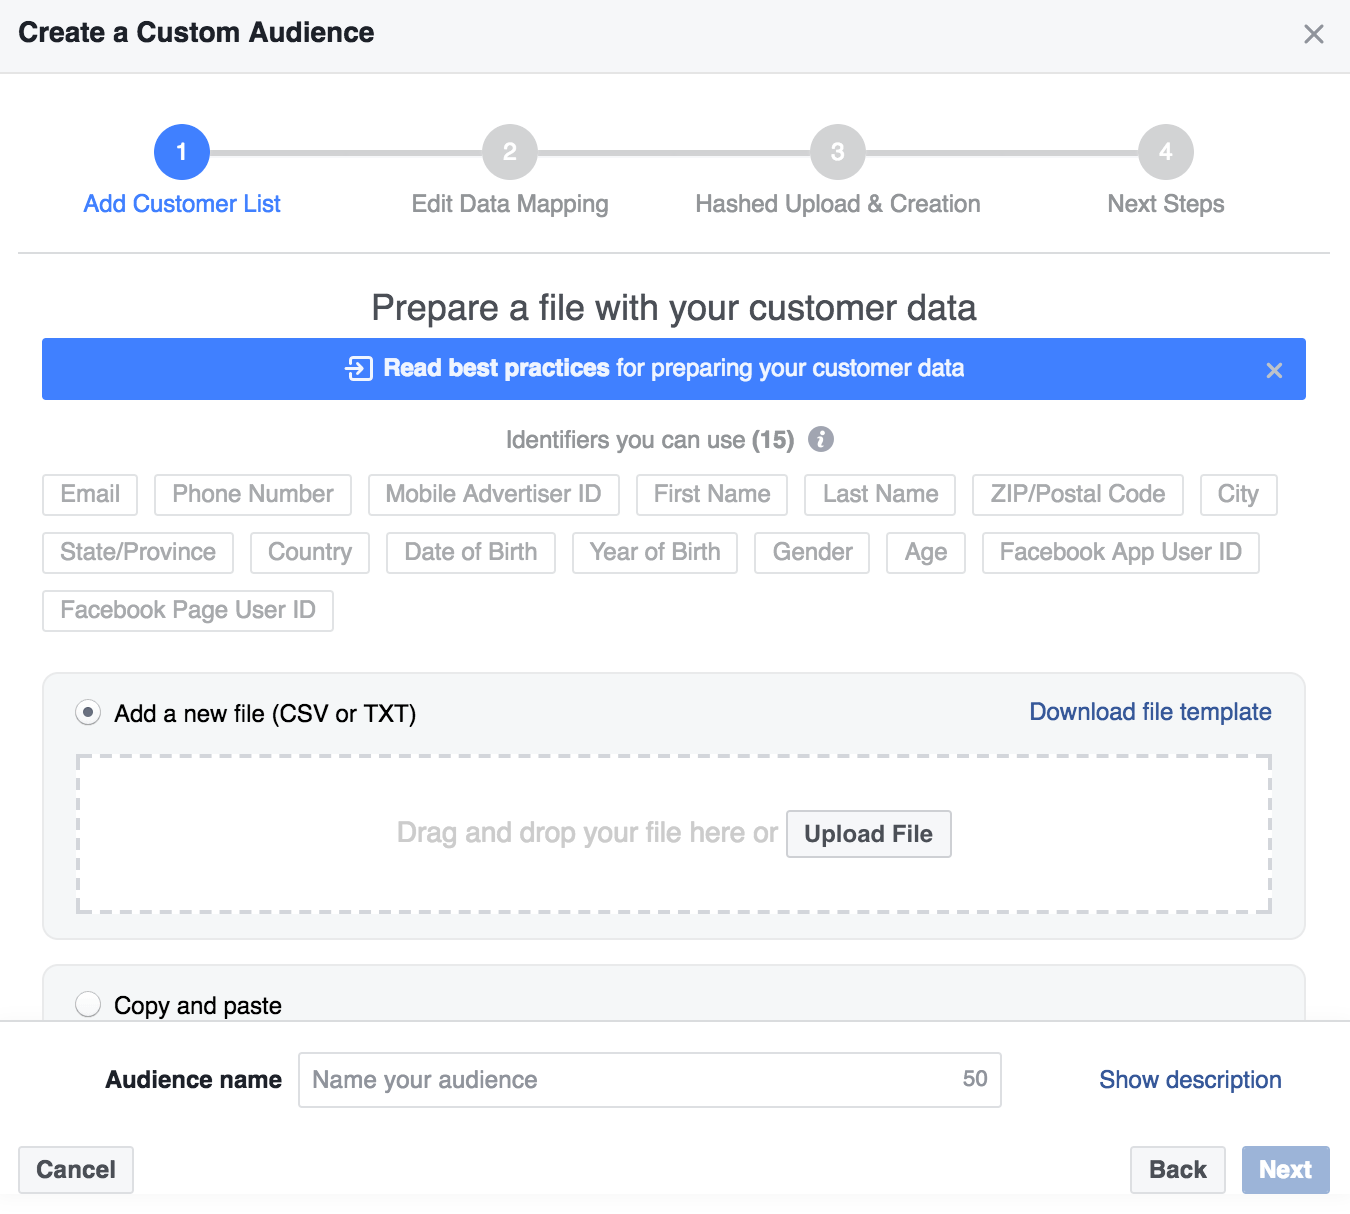
Task: Click step 1 circle Add Customer List
Action: [182, 152]
